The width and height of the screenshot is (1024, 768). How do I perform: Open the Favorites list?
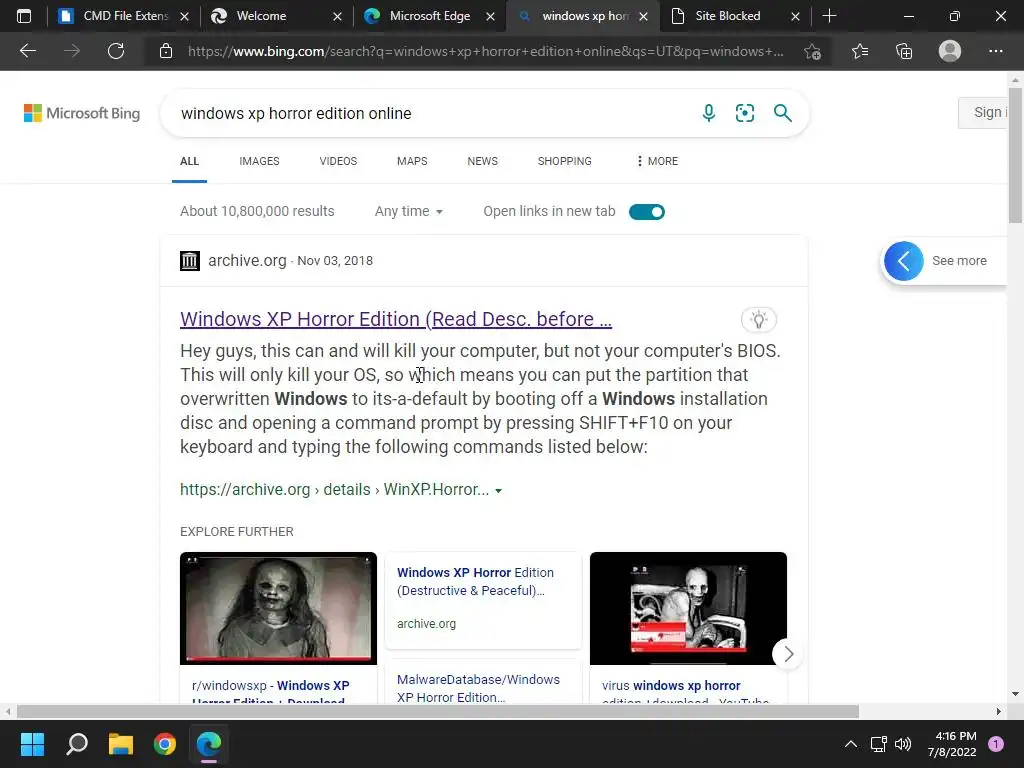(860, 51)
